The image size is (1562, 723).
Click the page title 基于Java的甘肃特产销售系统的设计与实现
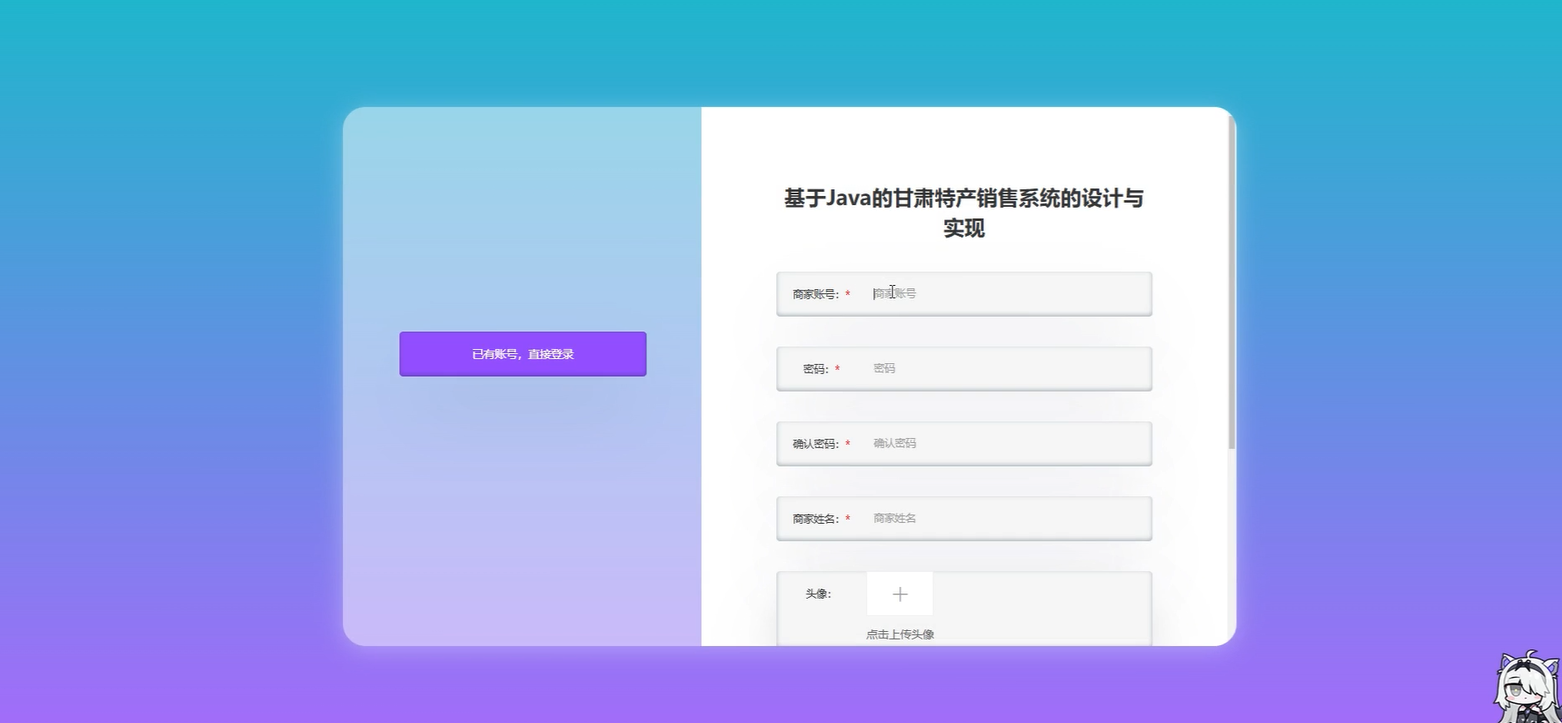(x=963, y=213)
